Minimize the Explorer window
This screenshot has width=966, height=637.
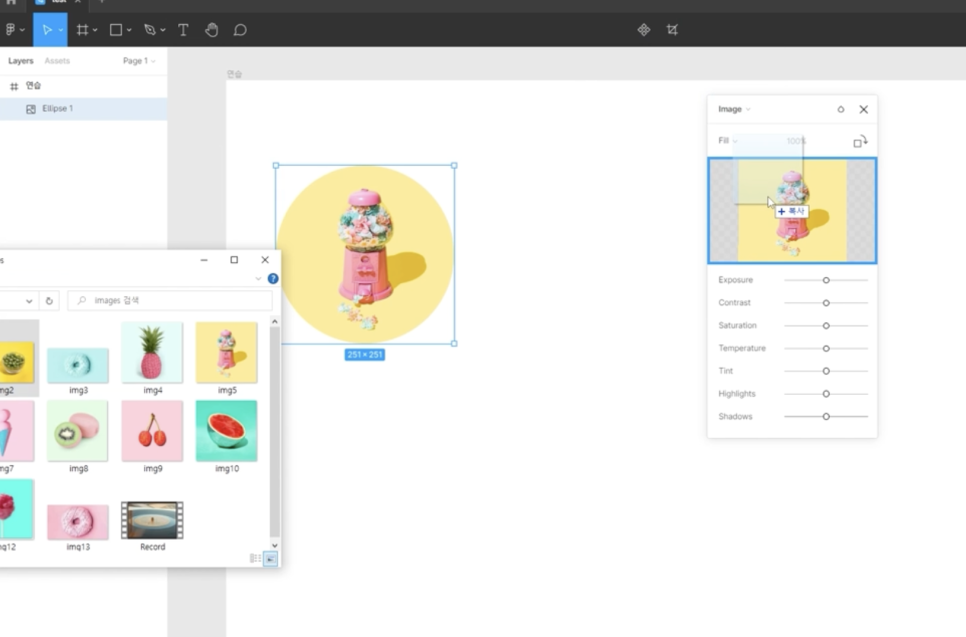coord(204,260)
